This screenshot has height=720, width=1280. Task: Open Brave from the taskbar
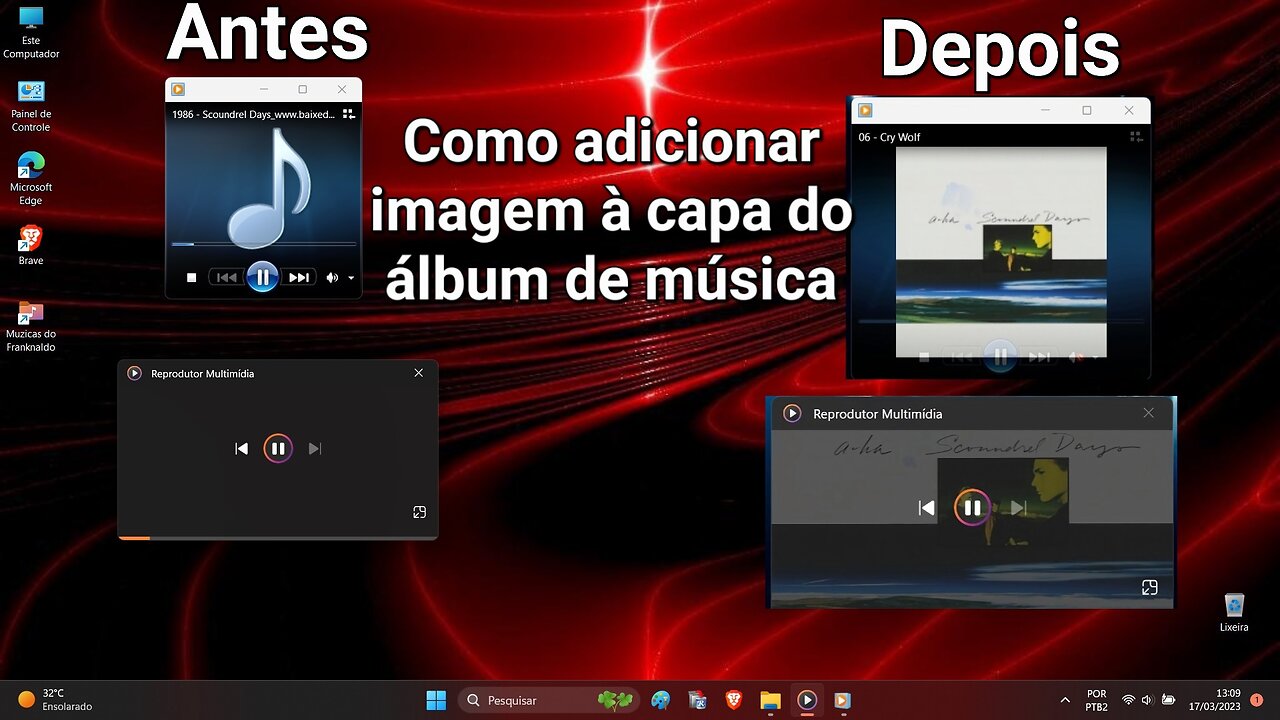pyautogui.click(x=734, y=700)
